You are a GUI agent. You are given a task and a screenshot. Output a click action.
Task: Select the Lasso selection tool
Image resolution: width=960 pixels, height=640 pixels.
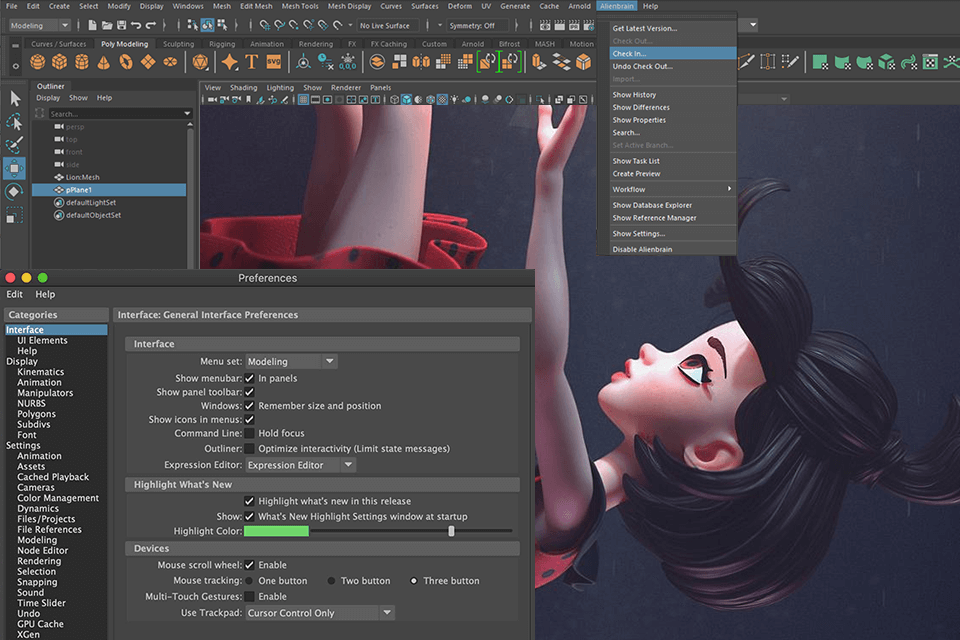click(14, 121)
